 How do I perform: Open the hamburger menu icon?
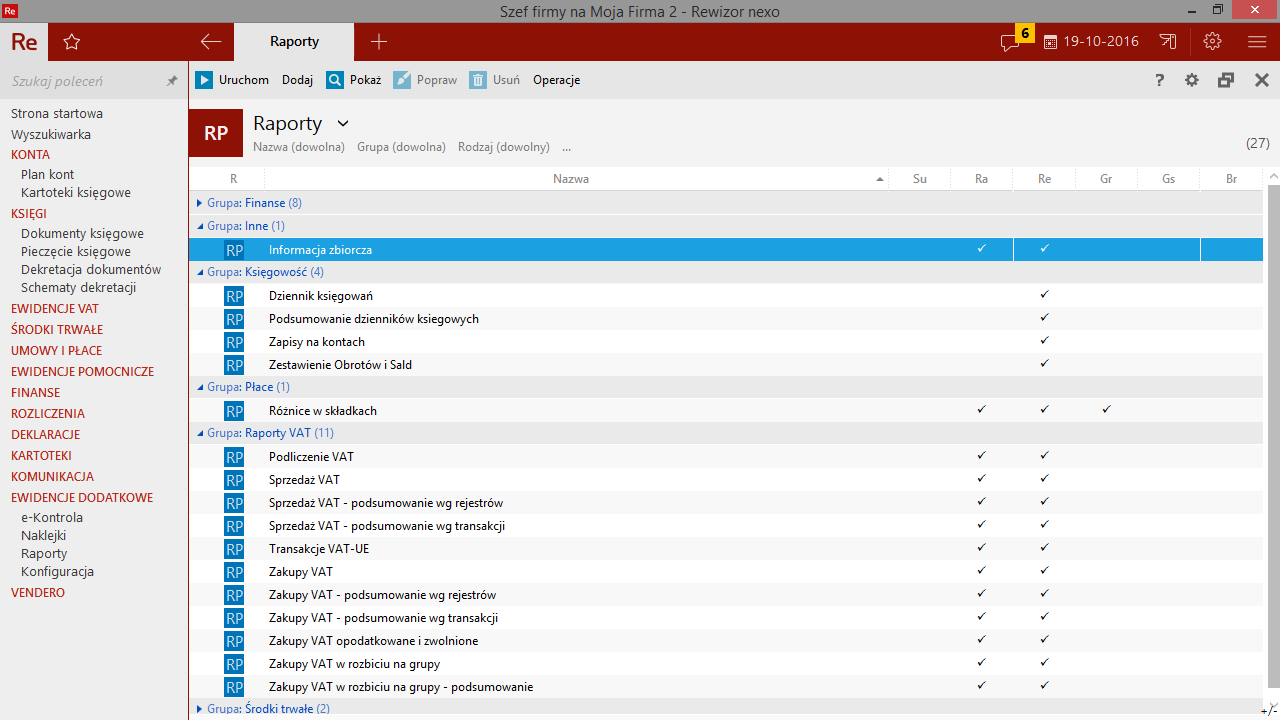tap(1257, 42)
